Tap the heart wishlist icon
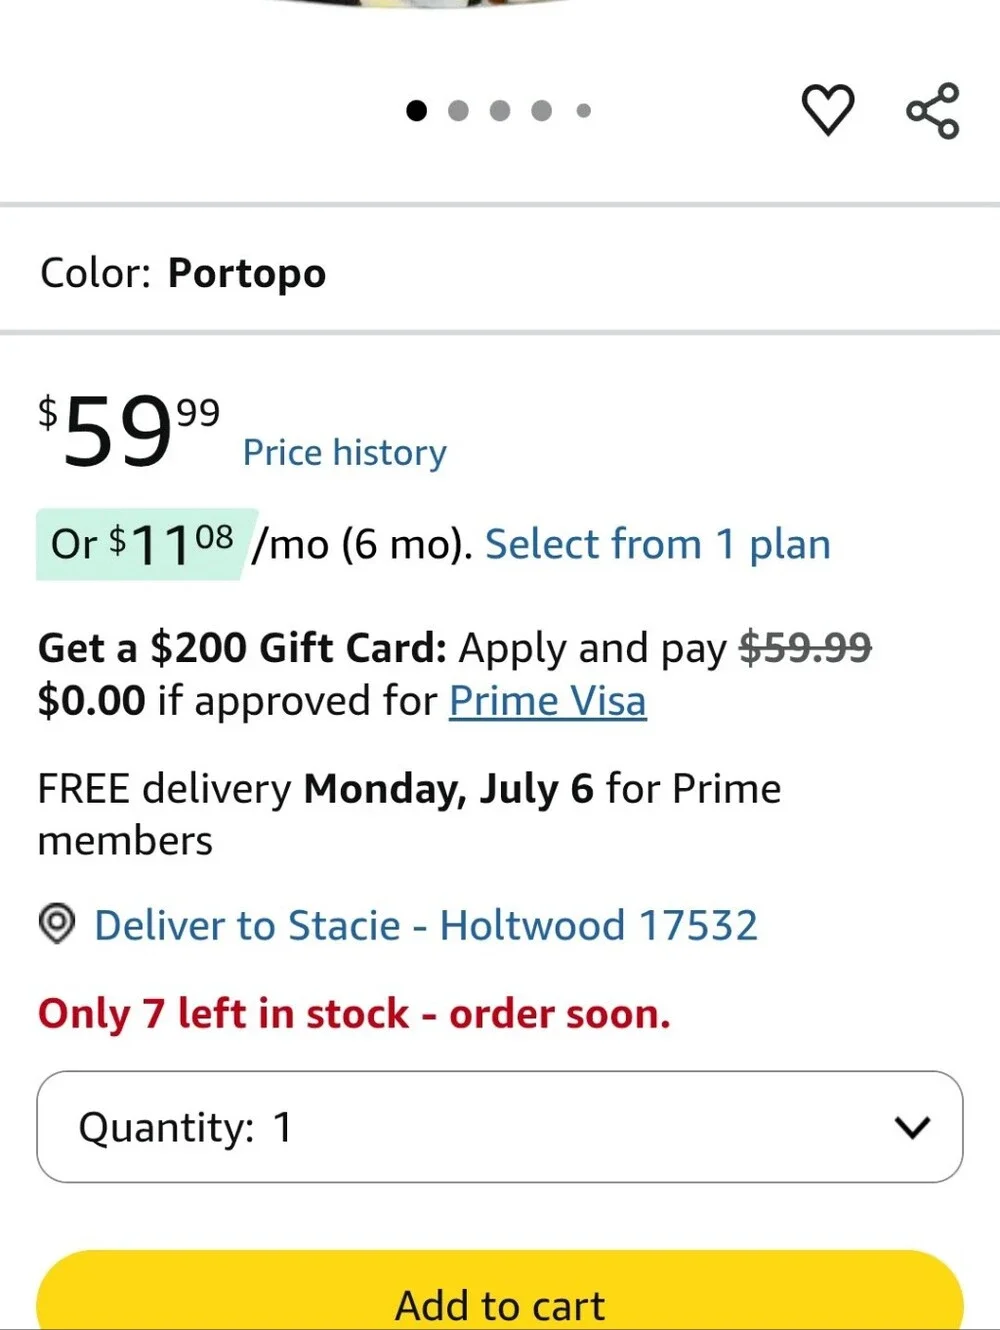Screen dimensions: 1000x1330 point(828,110)
